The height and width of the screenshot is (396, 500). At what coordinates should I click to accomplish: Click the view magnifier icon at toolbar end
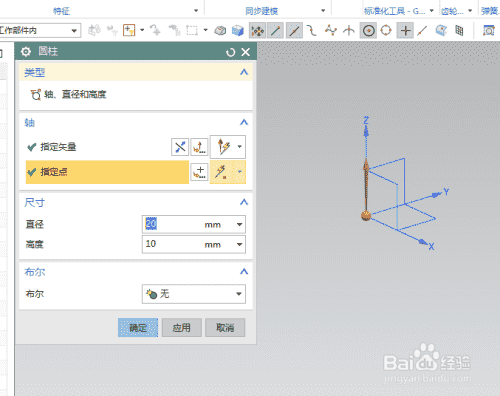point(489,31)
